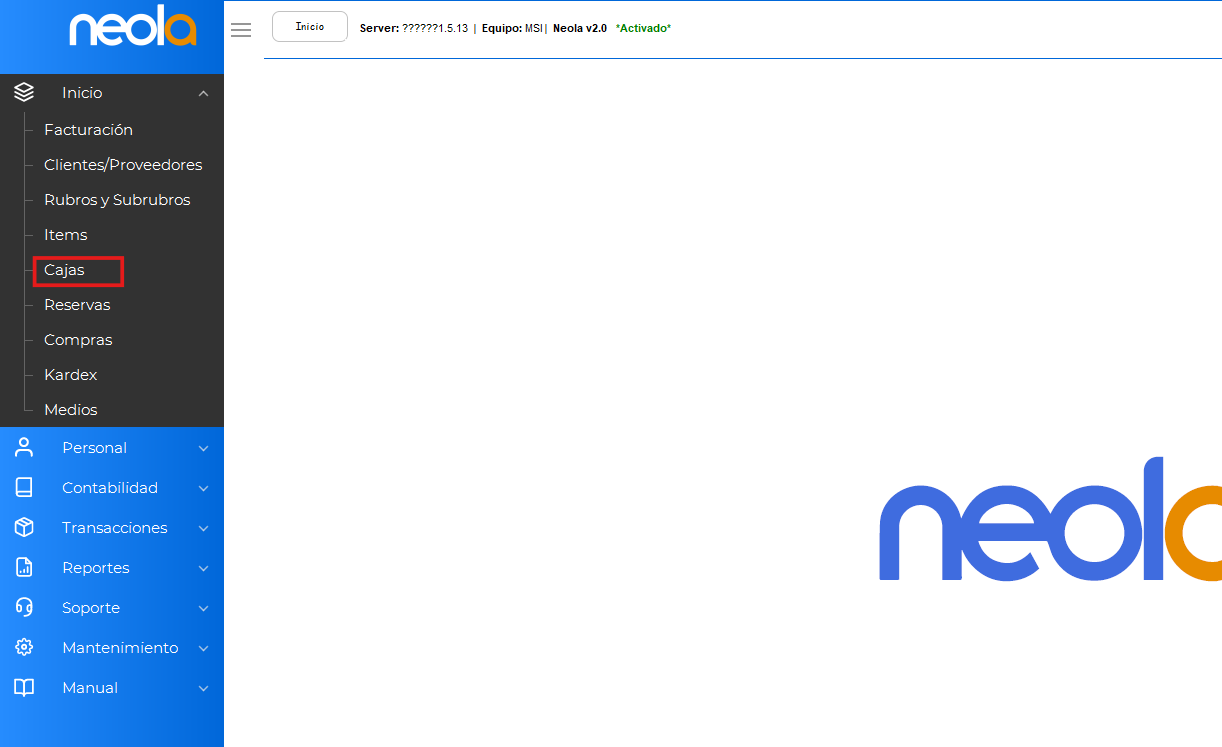Click the Manual open-book icon

24,688
